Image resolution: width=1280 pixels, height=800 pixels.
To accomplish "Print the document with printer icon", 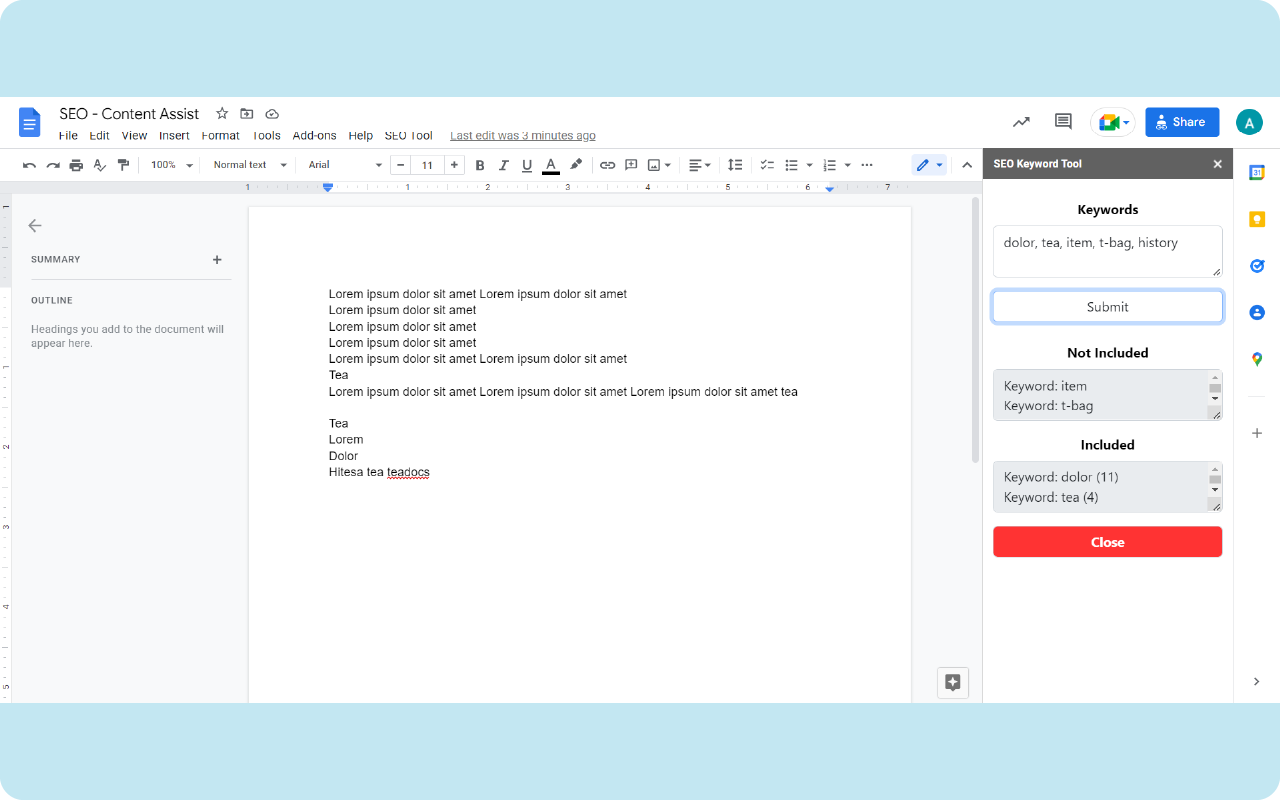I will click(x=76, y=165).
